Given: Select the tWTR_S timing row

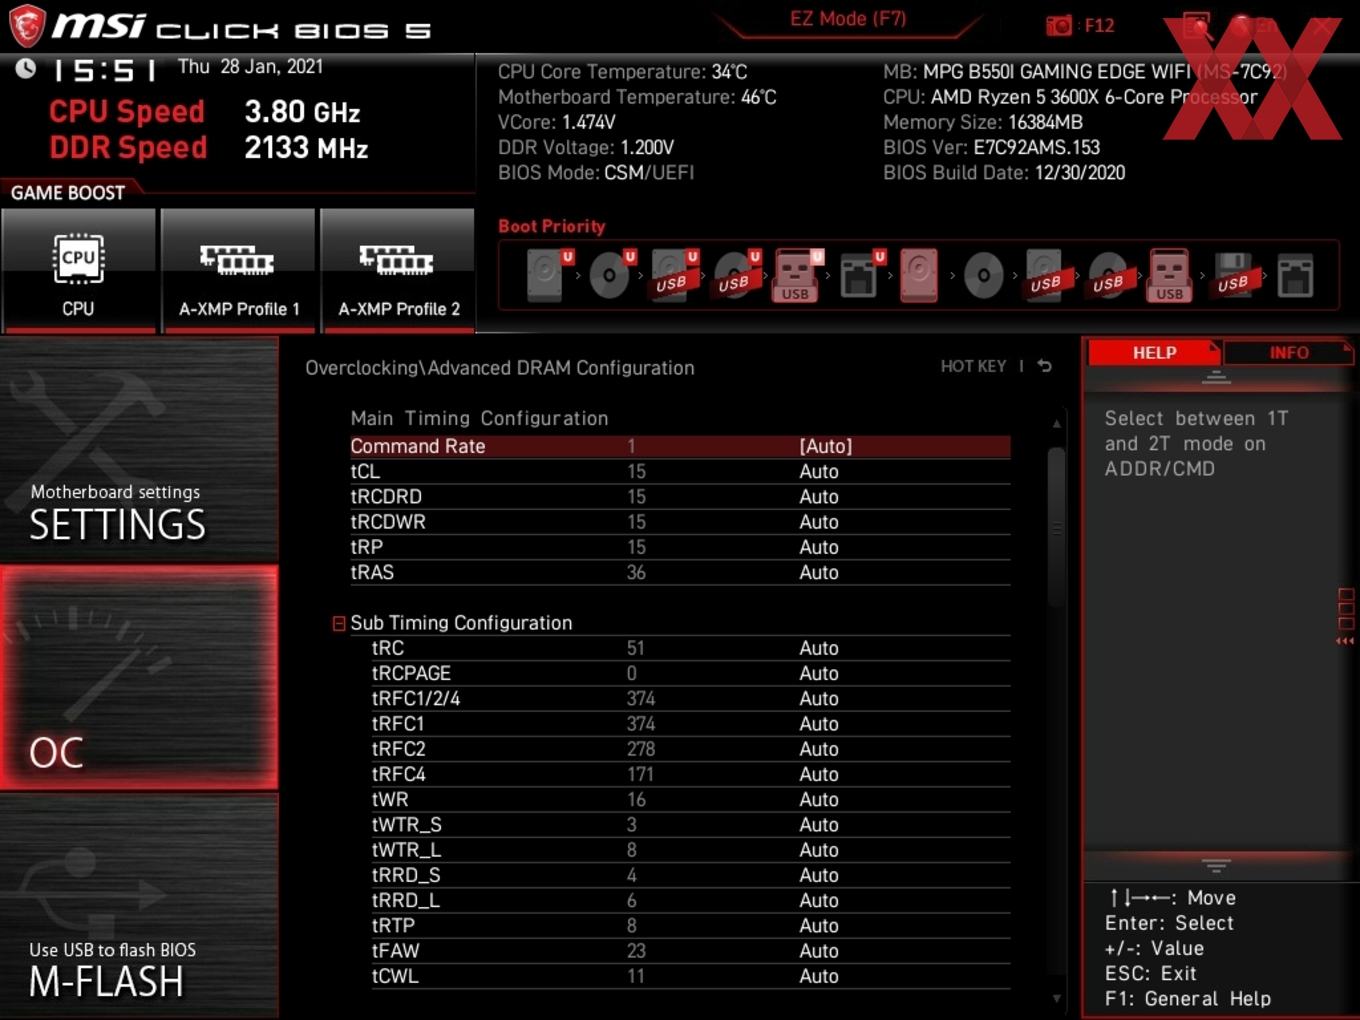Looking at the screenshot, I should coord(690,825).
